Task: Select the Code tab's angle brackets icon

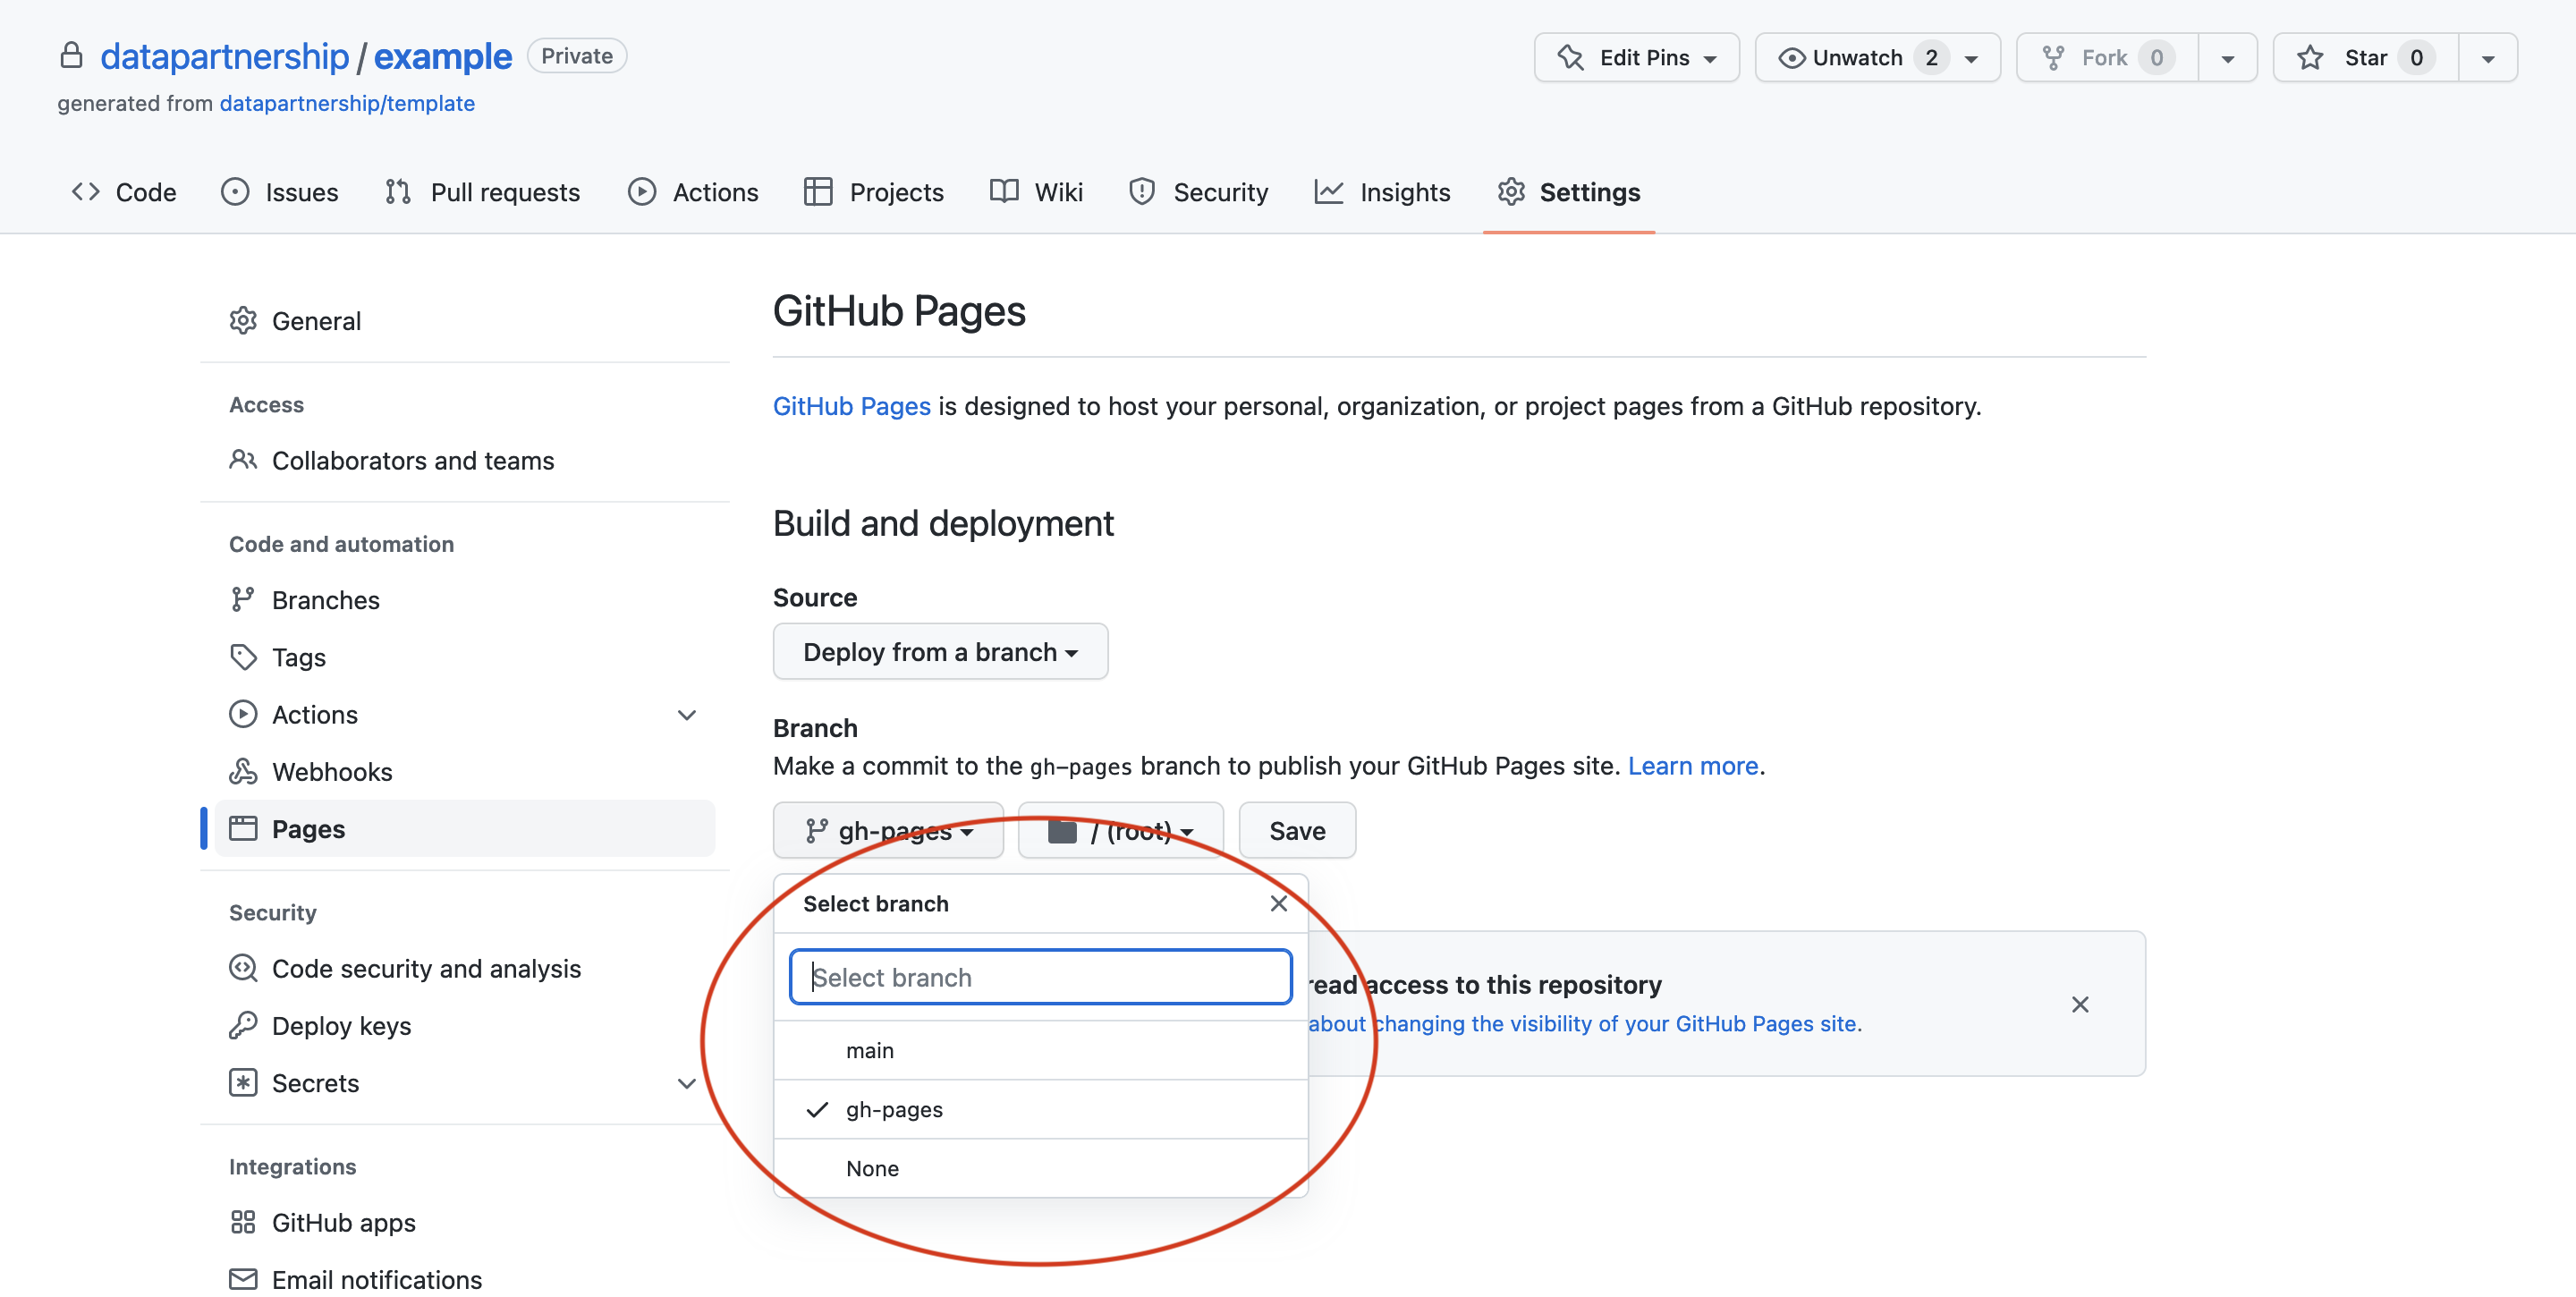Action: click(86, 191)
